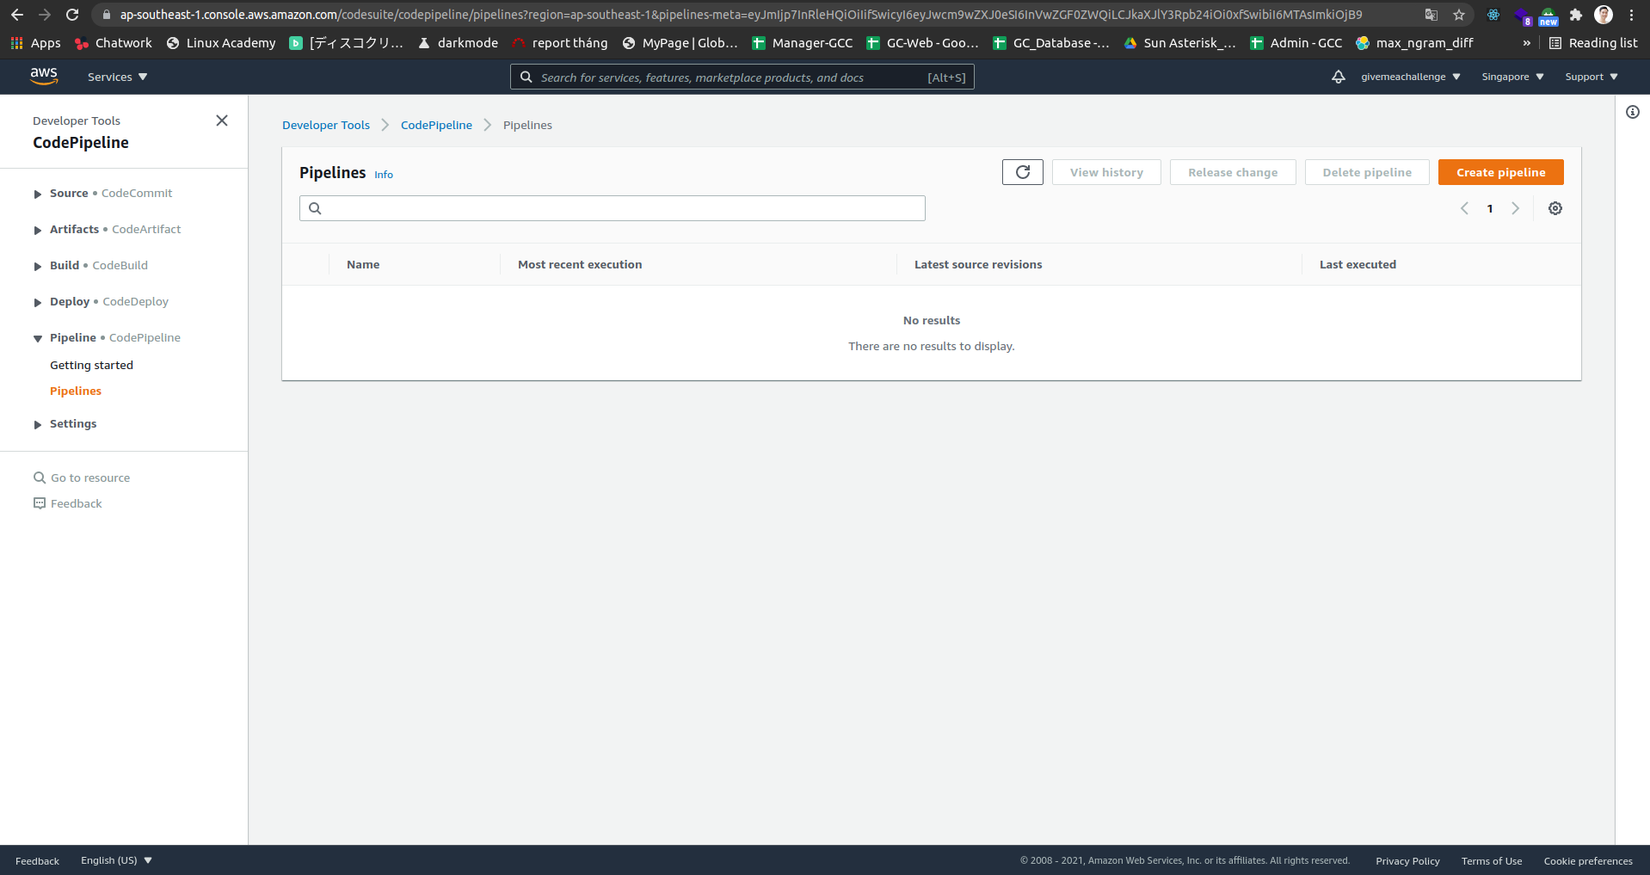Click the Terms of Use footer link

(x=1491, y=861)
